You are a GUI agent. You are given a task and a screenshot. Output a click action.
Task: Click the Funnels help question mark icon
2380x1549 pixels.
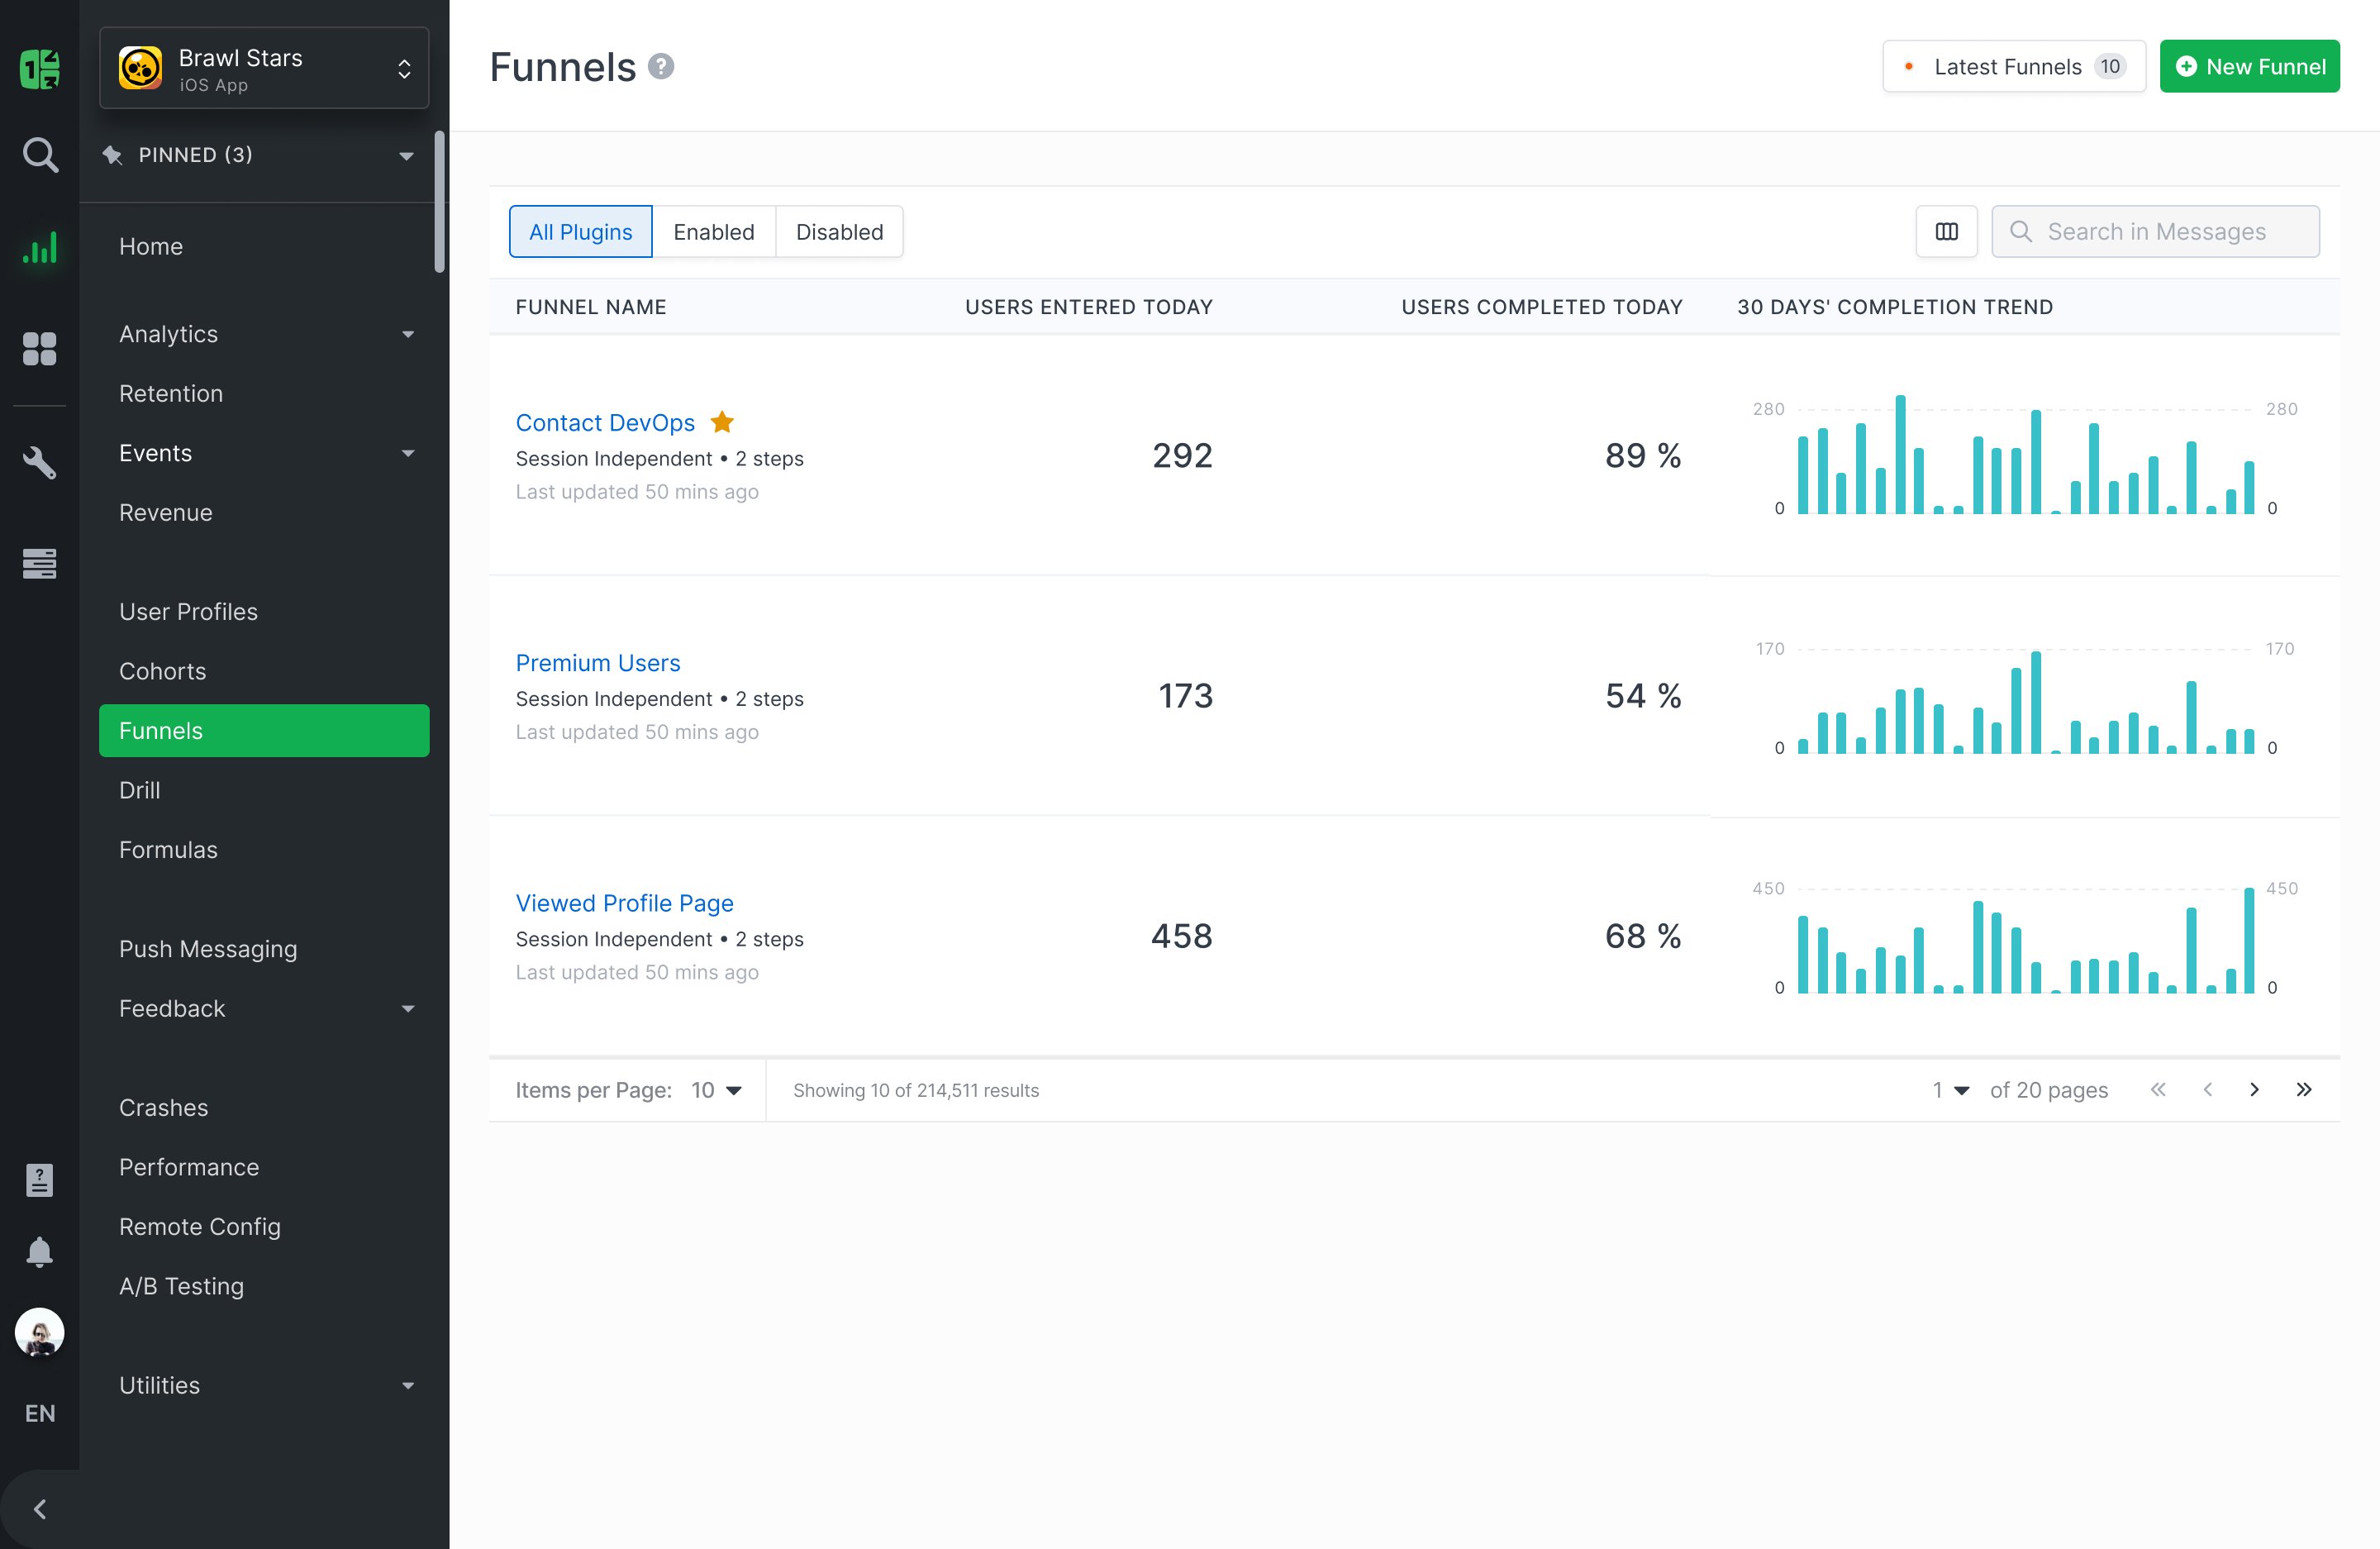click(661, 67)
